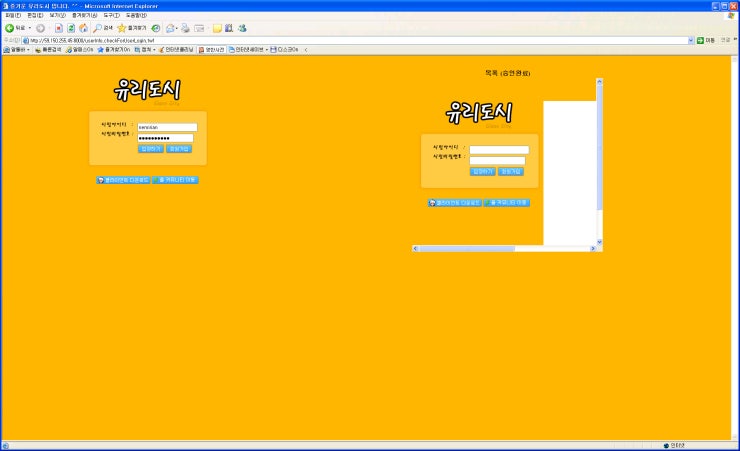Open Favorites star in the toolbar
The height and width of the screenshot is (451, 740).
122,28
